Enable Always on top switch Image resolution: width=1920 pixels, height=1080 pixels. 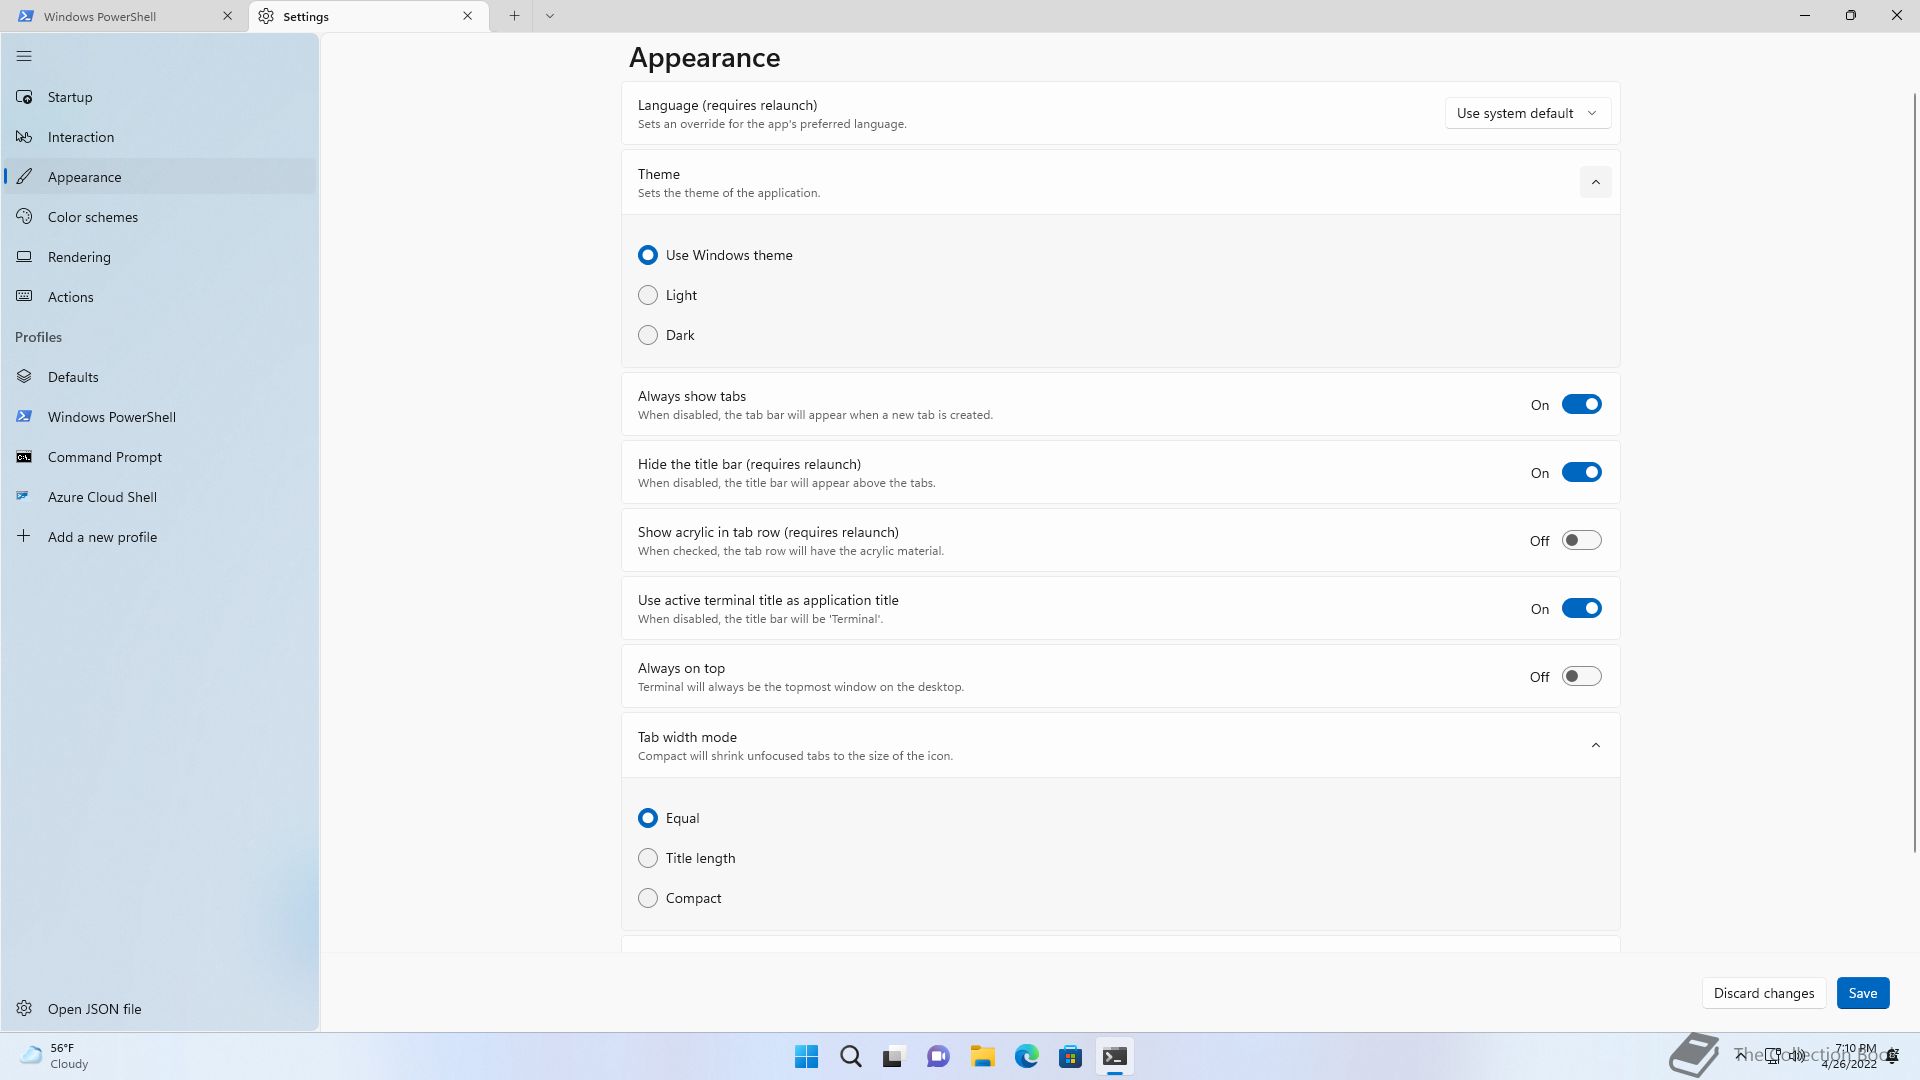(1582, 677)
